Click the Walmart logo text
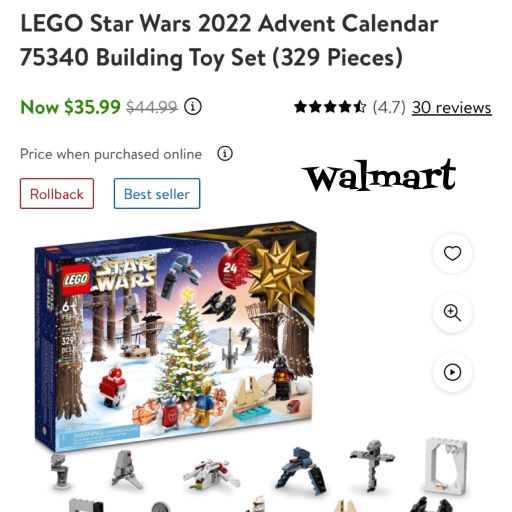This screenshot has width=512, height=512. coord(379,175)
